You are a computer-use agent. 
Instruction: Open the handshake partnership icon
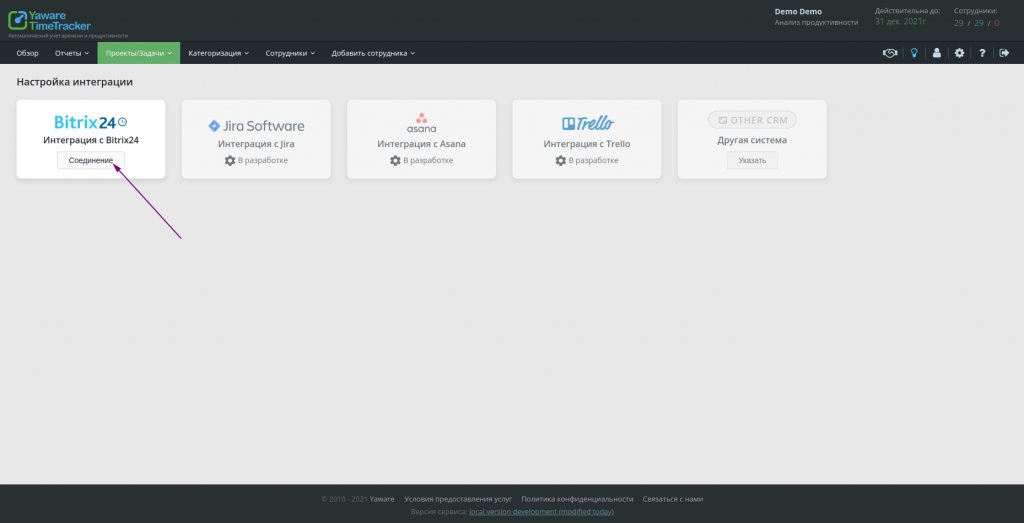(889, 53)
